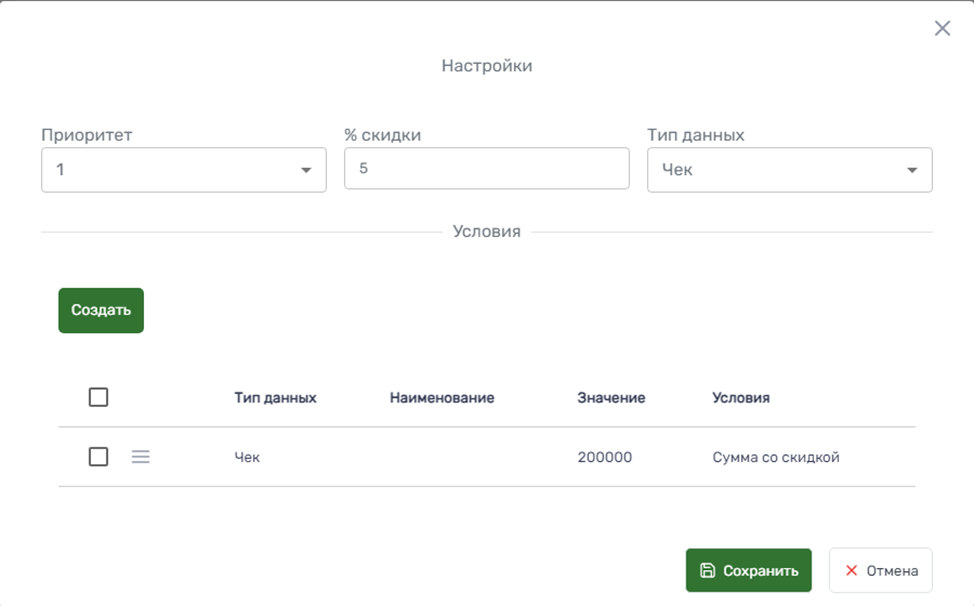
Task: Click the Условия column header in the table
Action: 741,398
